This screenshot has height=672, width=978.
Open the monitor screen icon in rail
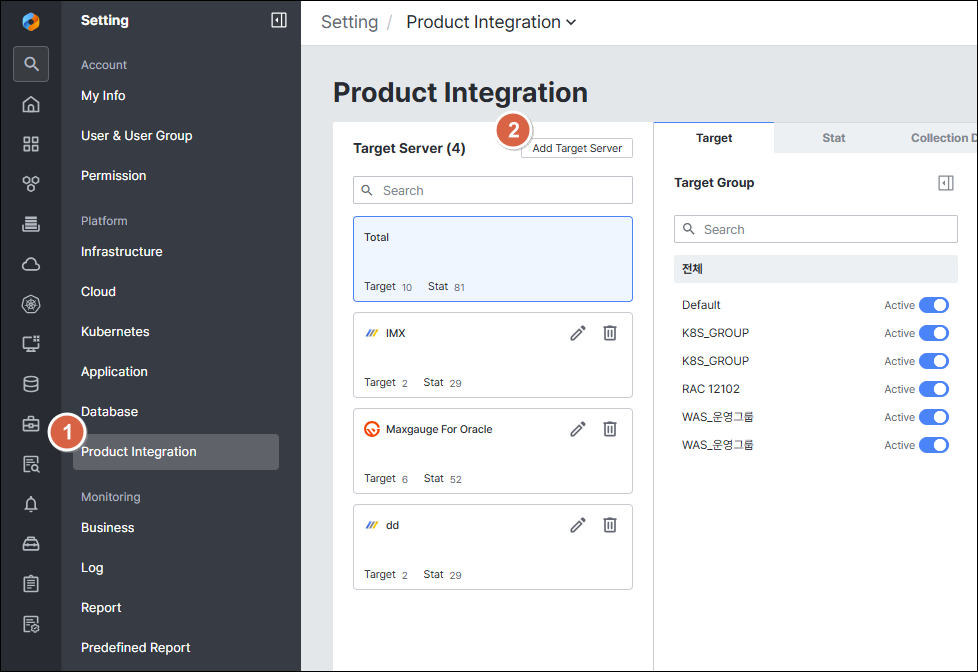31,344
